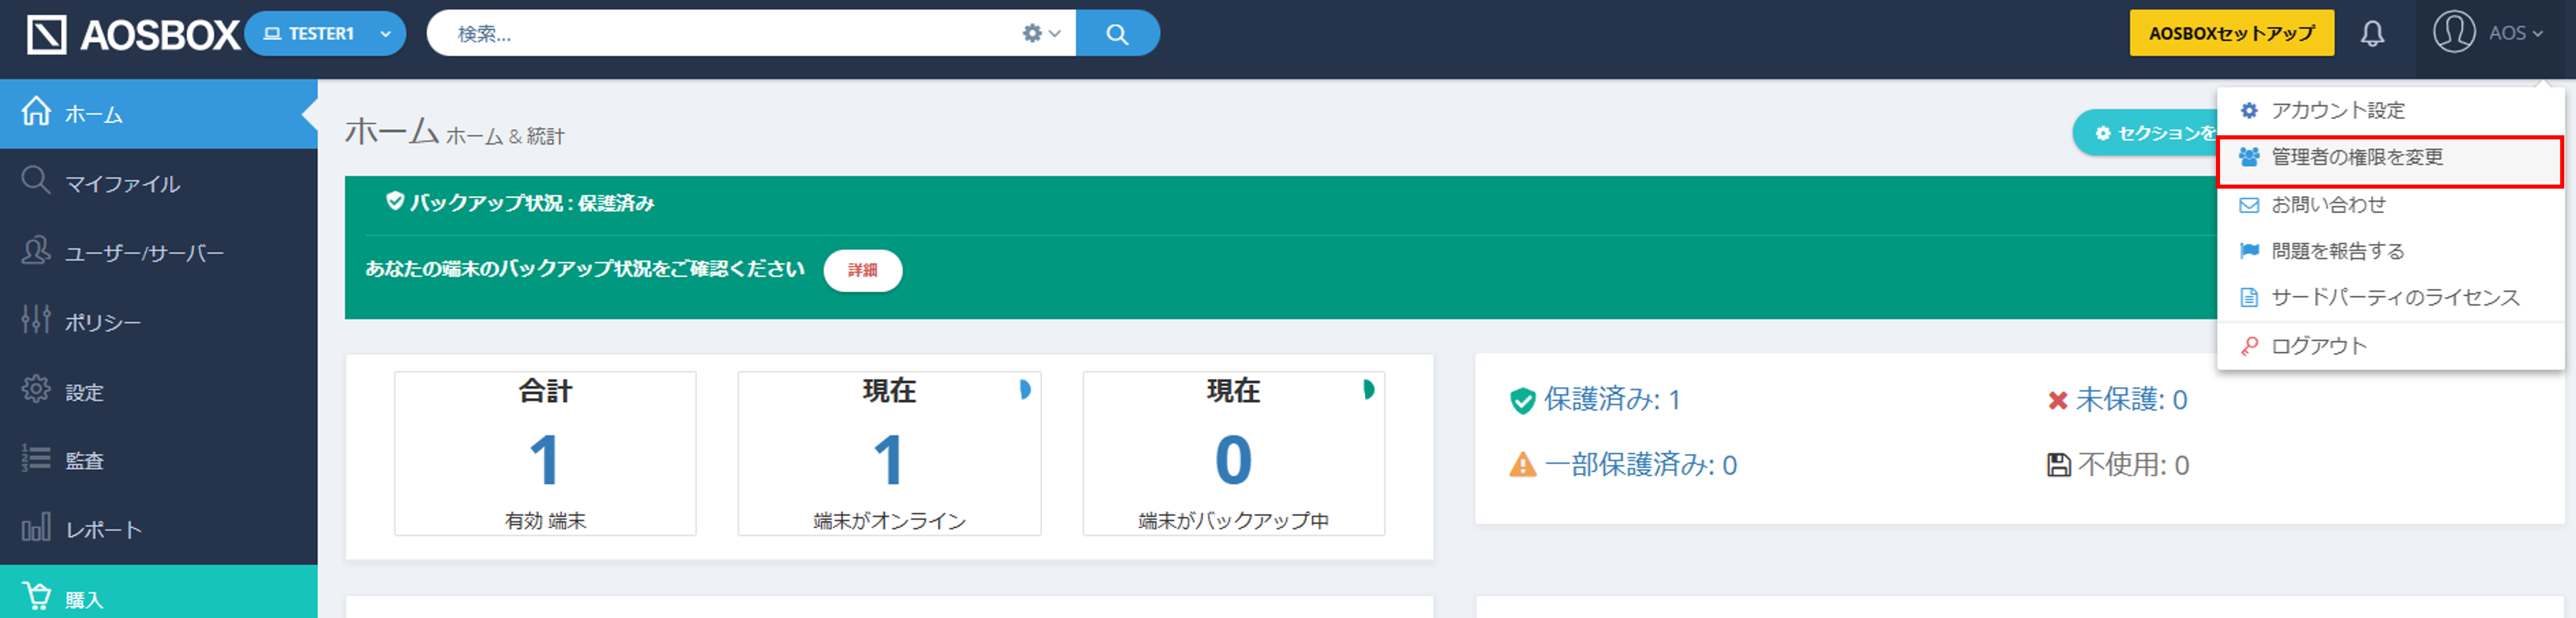2576x618 pixels.
Task: Click the gear icon beside アカウント設定
Action: tap(2249, 110)
